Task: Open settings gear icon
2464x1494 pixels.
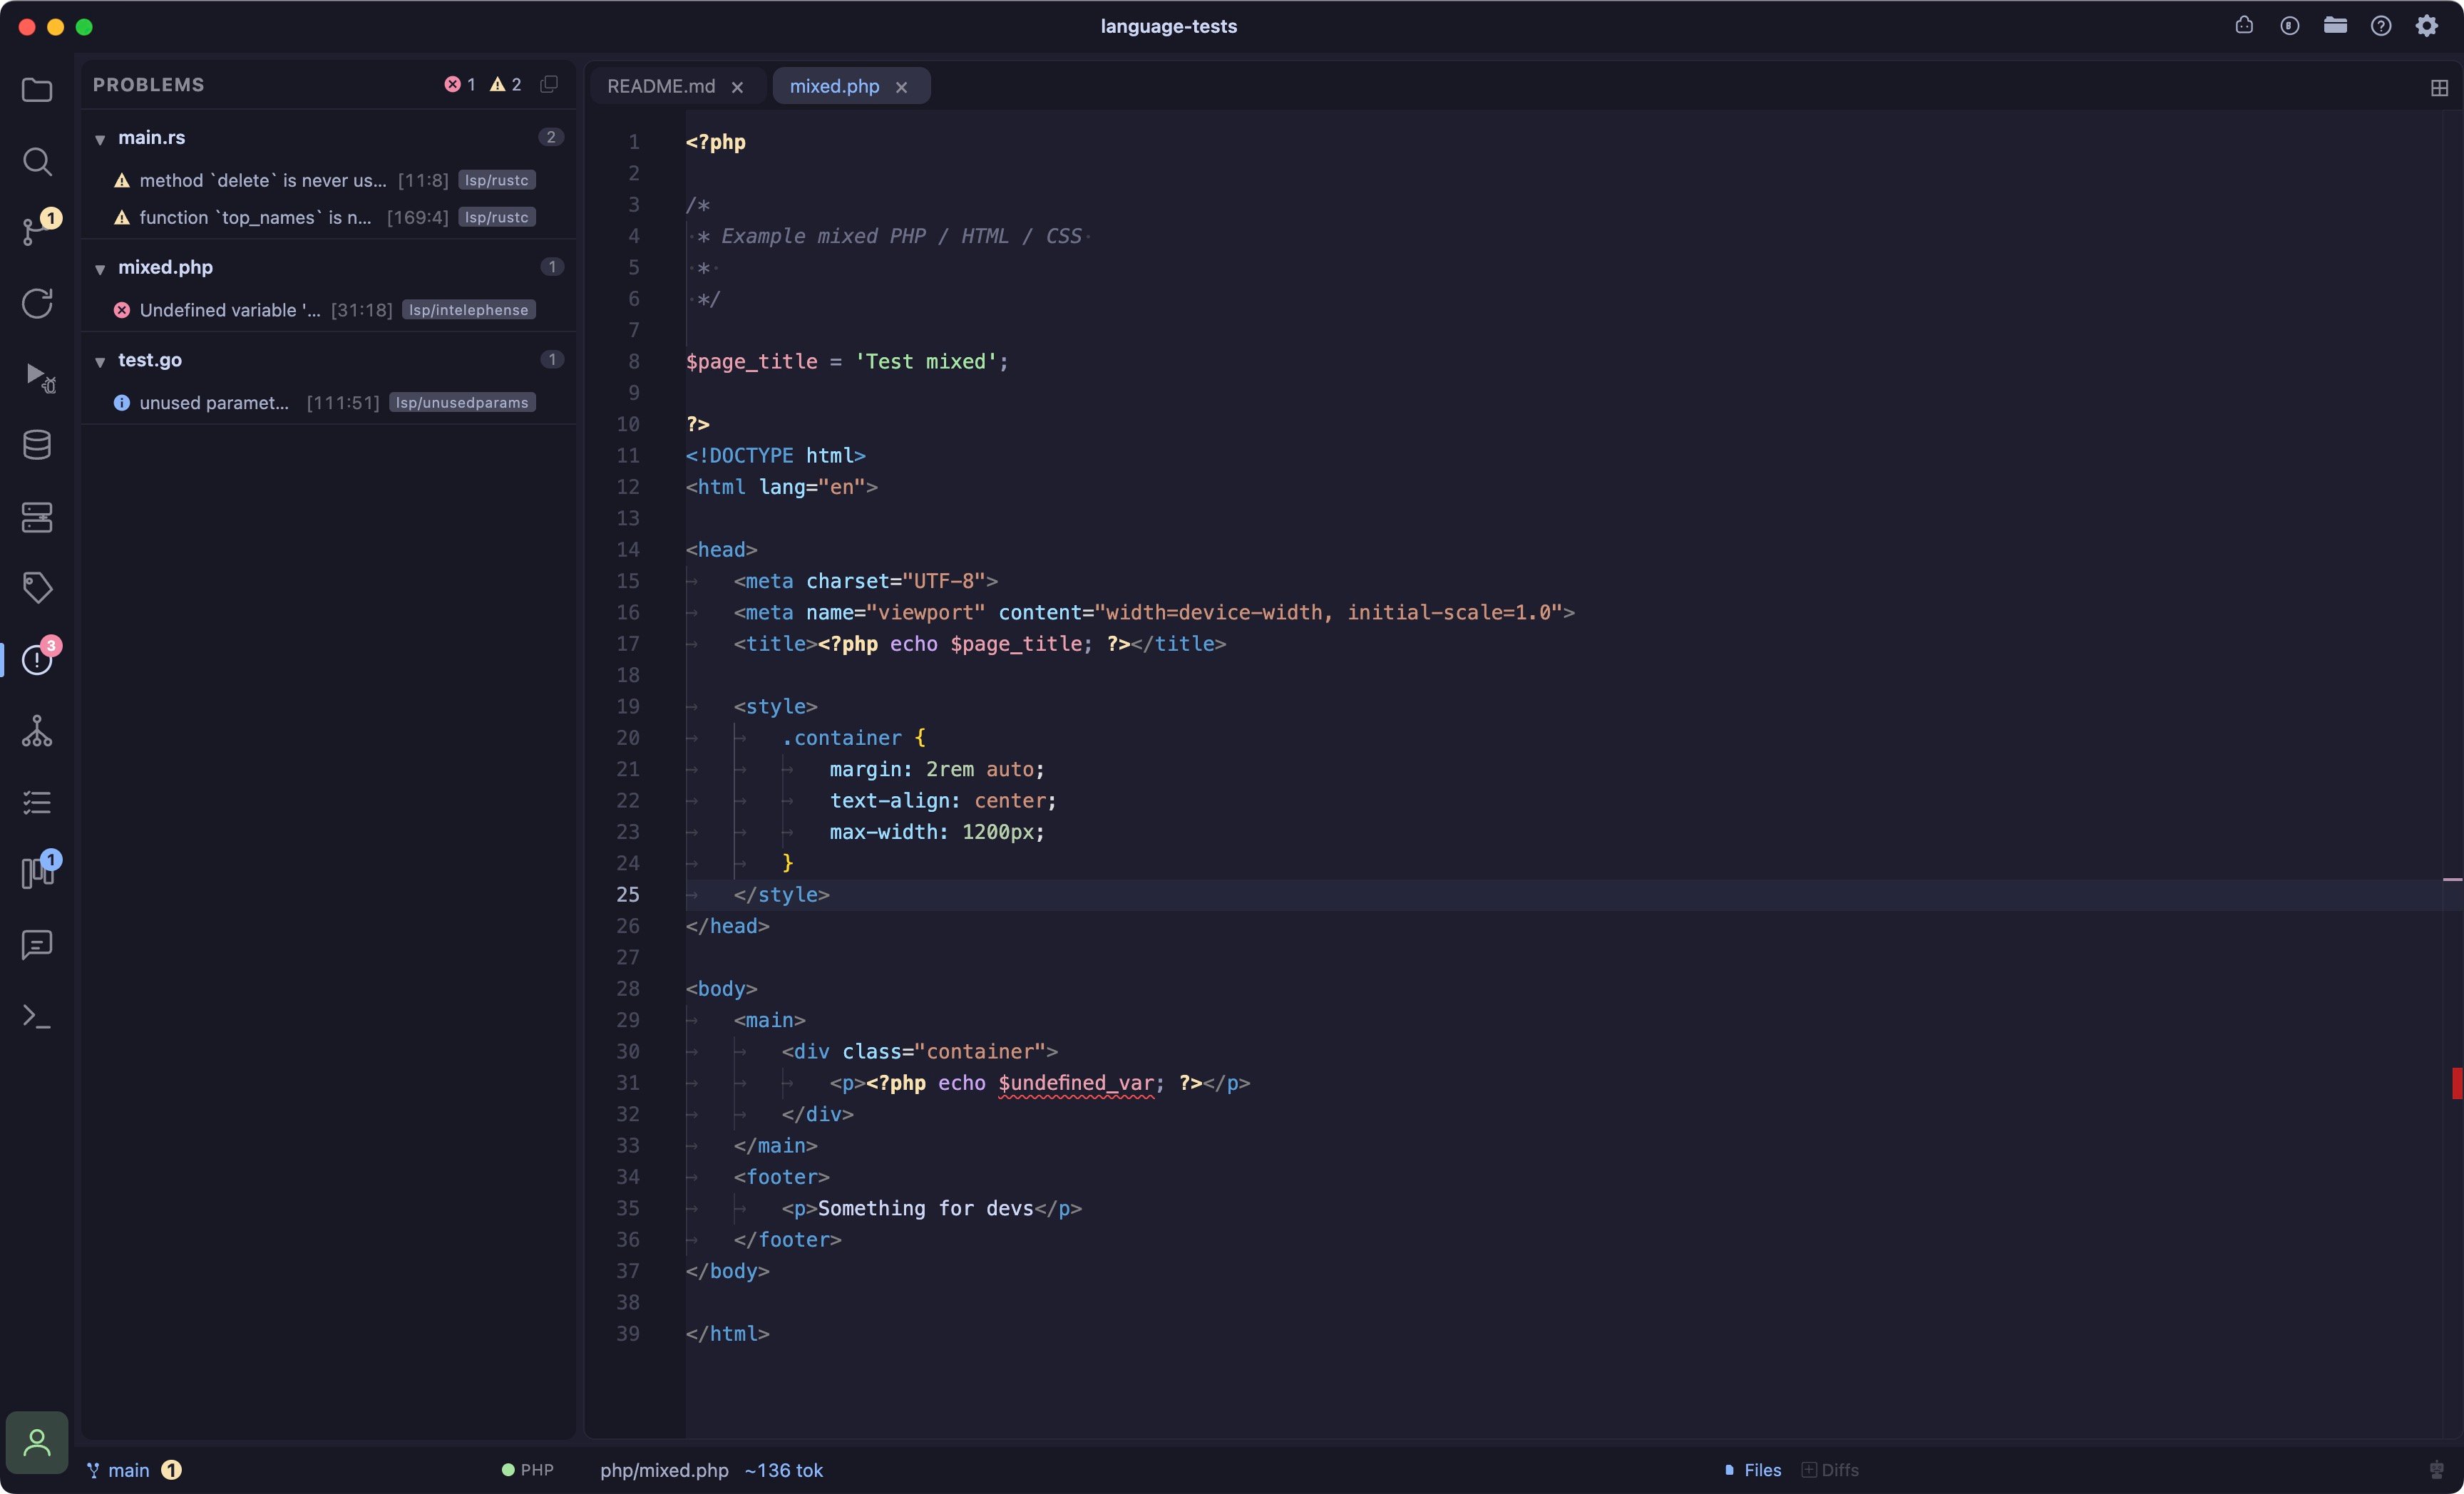Action: tap(2427, 25)
